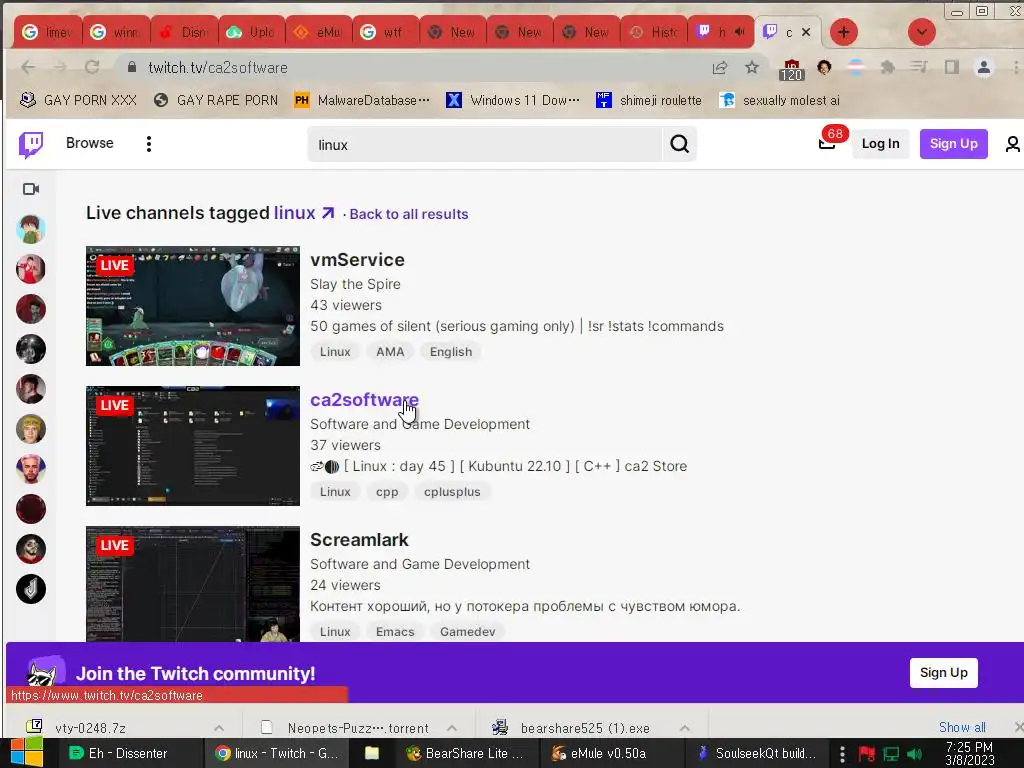Reload the page with refresh icon
Image resolution: width=1024 pixels, height=768 pixels.
coord(92,67)
